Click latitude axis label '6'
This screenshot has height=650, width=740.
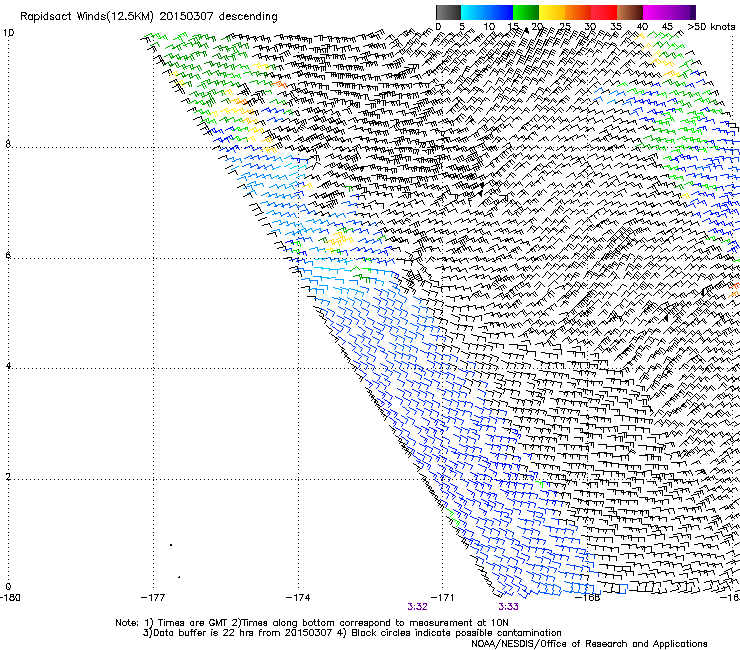click(x=8, y=255)
